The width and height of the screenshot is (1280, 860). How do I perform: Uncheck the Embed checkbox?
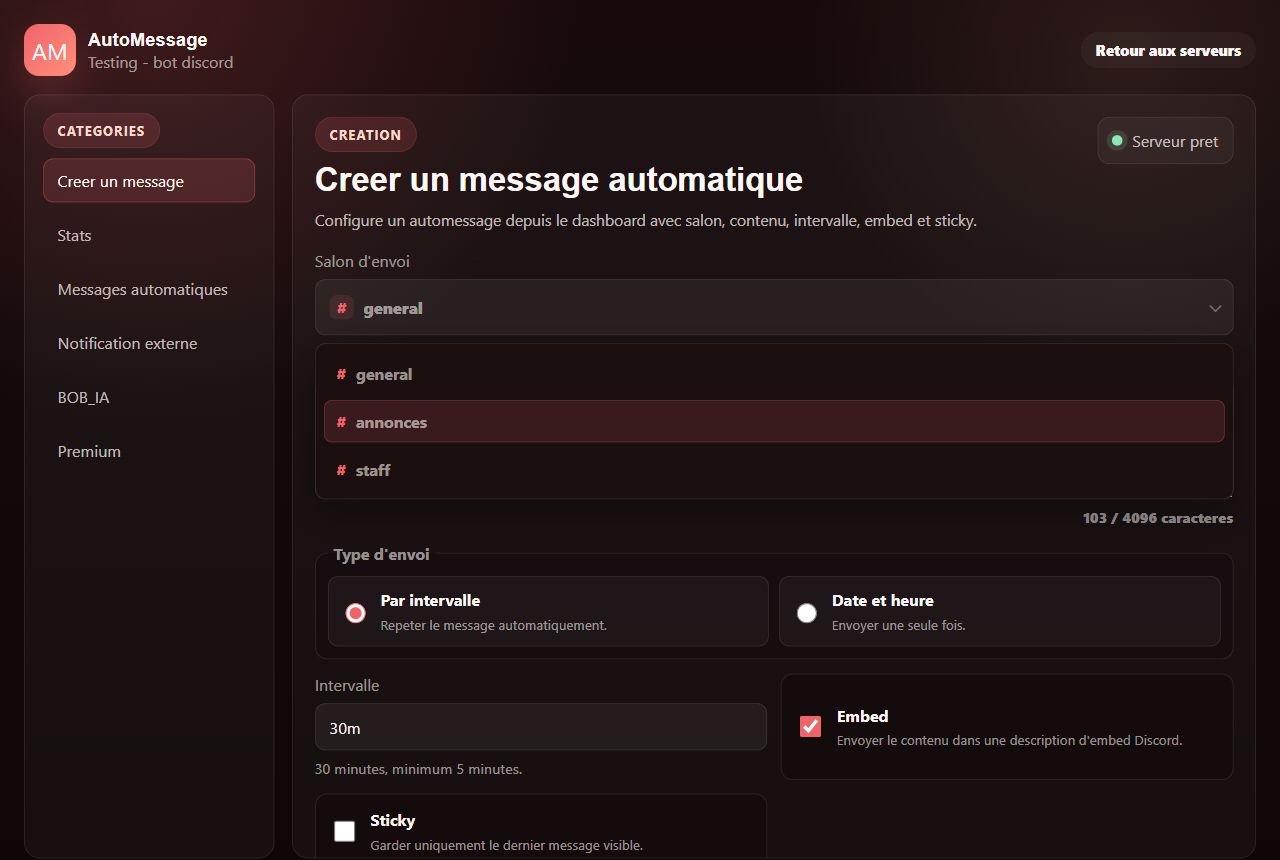pos(811,727)
